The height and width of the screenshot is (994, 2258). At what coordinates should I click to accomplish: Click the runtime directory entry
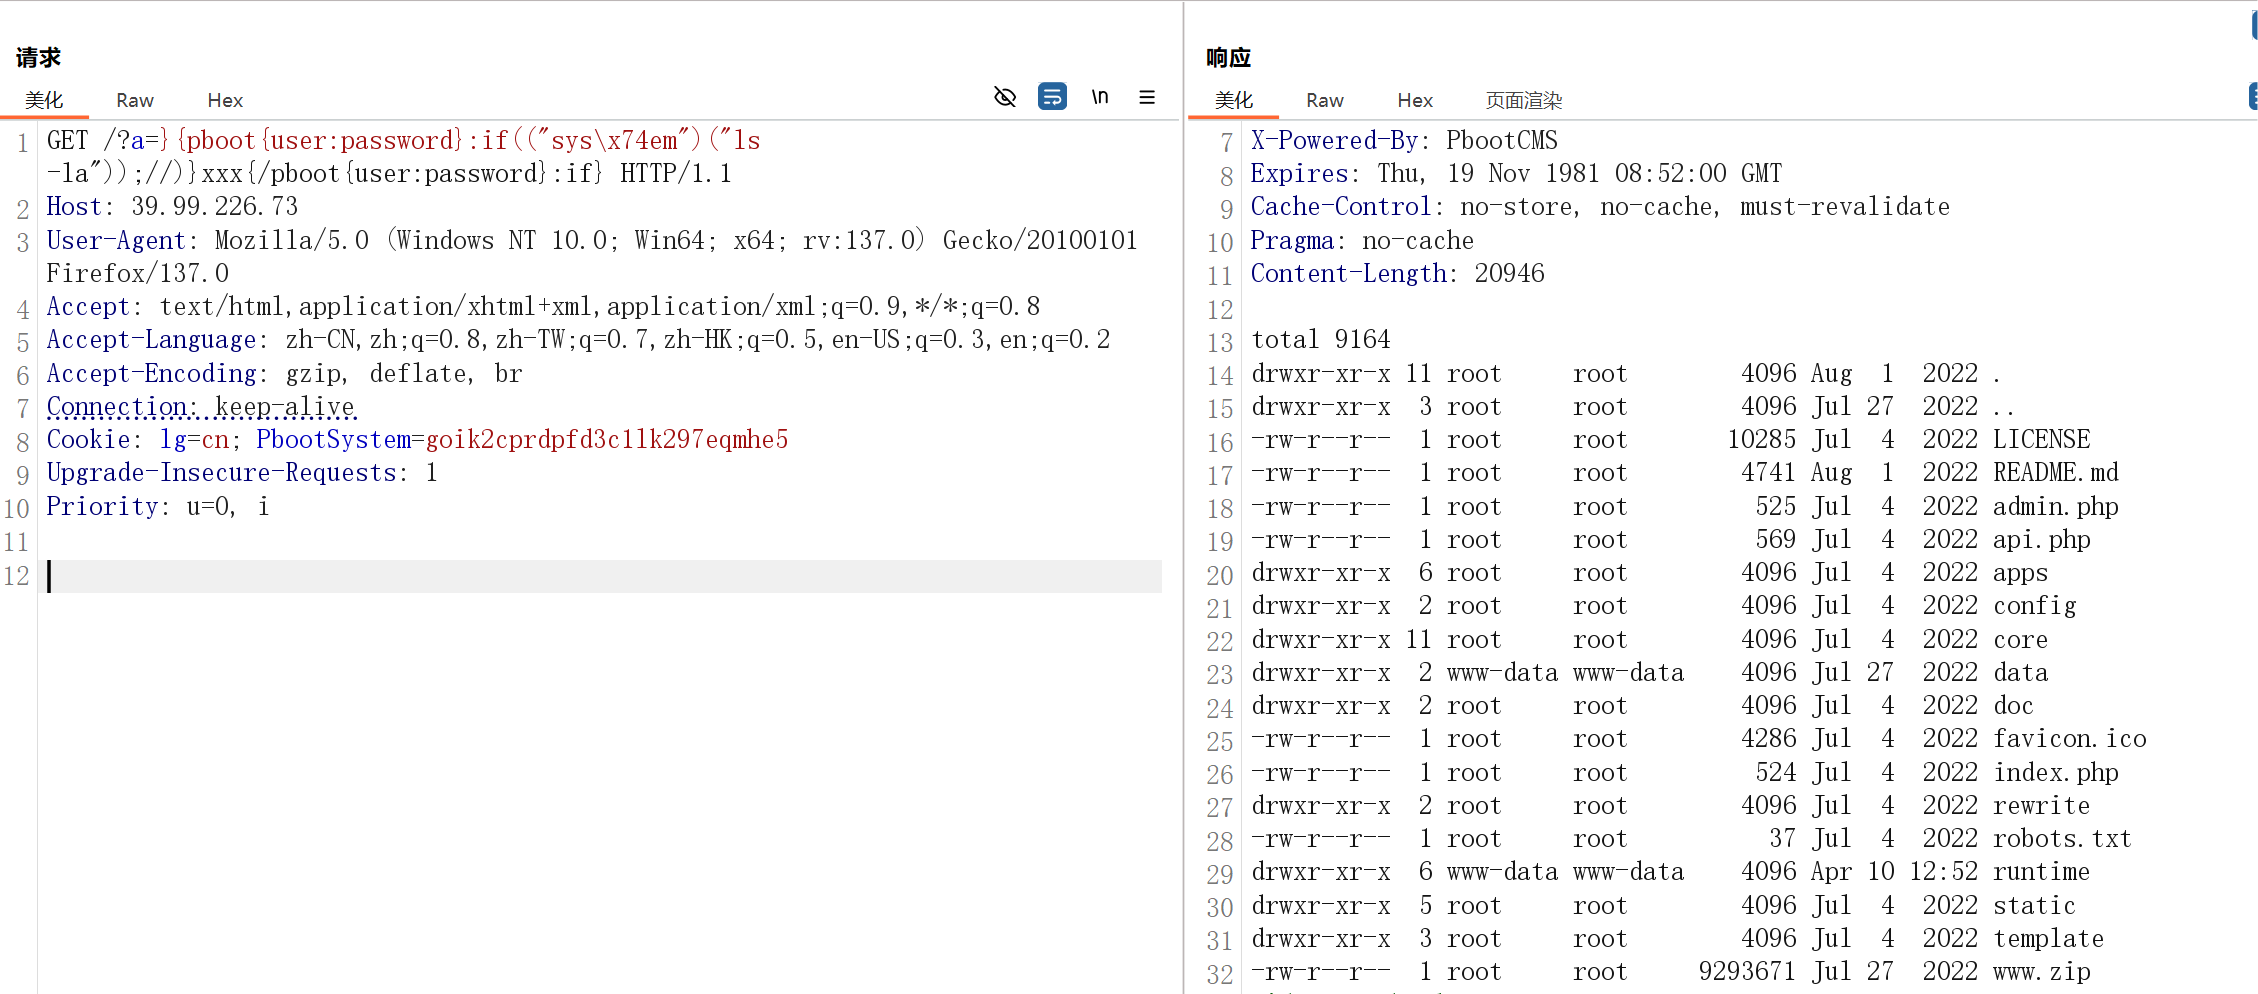pyautogui.click(x=2041, y=872)
